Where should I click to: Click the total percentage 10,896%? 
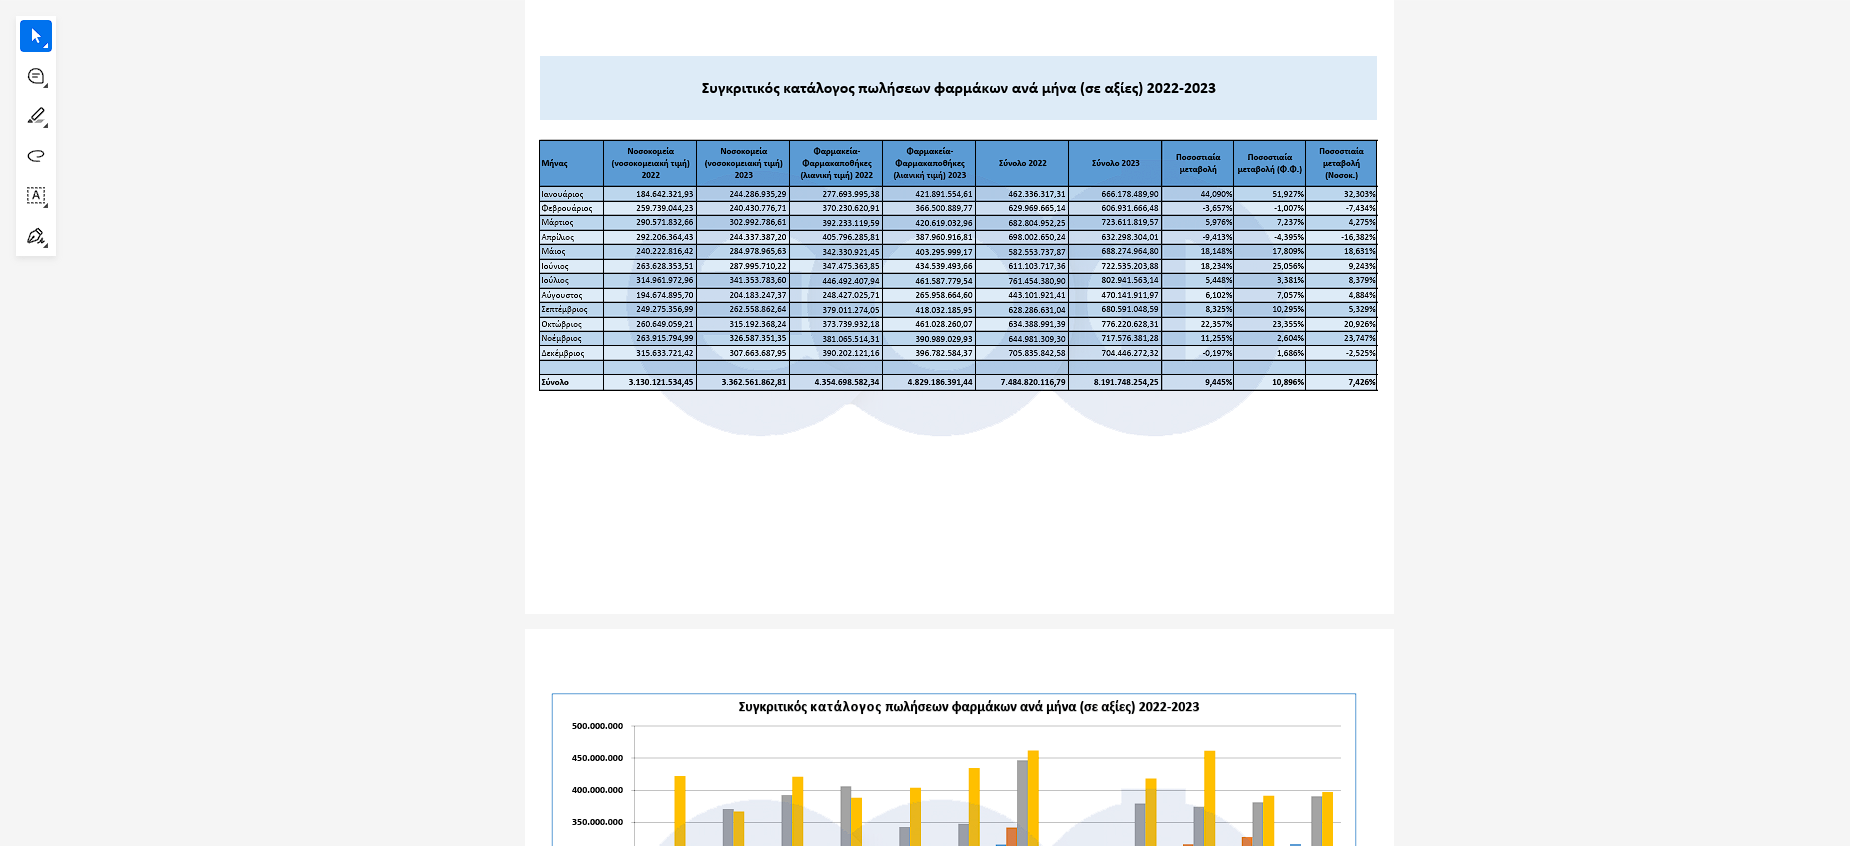(x=1288, y=382)
